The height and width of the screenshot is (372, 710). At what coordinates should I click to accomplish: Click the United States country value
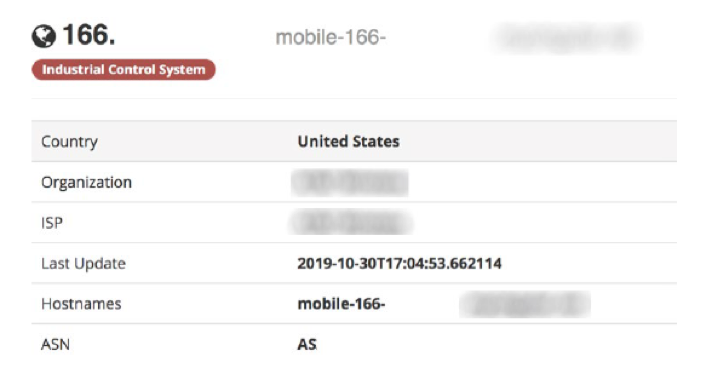(x=348, y=142)
